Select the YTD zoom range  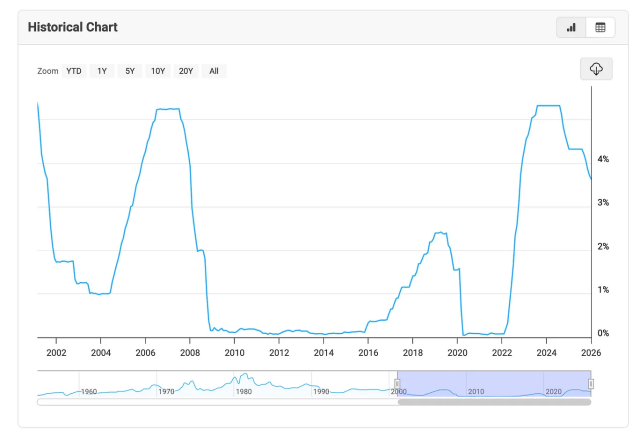[74, 71]
